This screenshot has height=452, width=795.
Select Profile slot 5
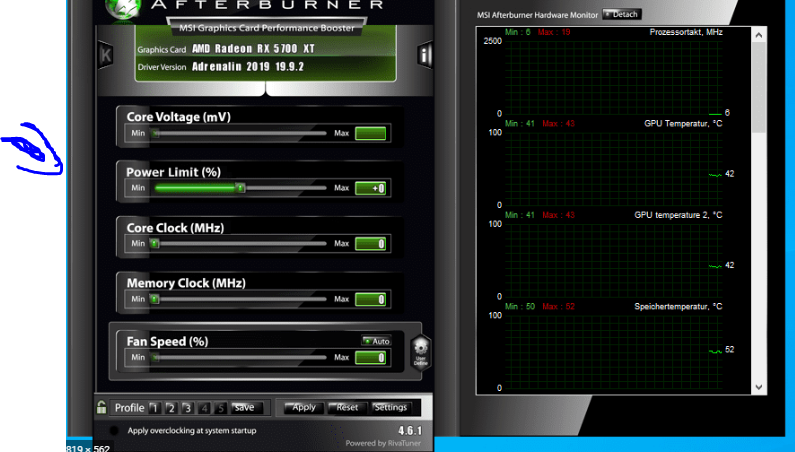(x=221, y=408)
